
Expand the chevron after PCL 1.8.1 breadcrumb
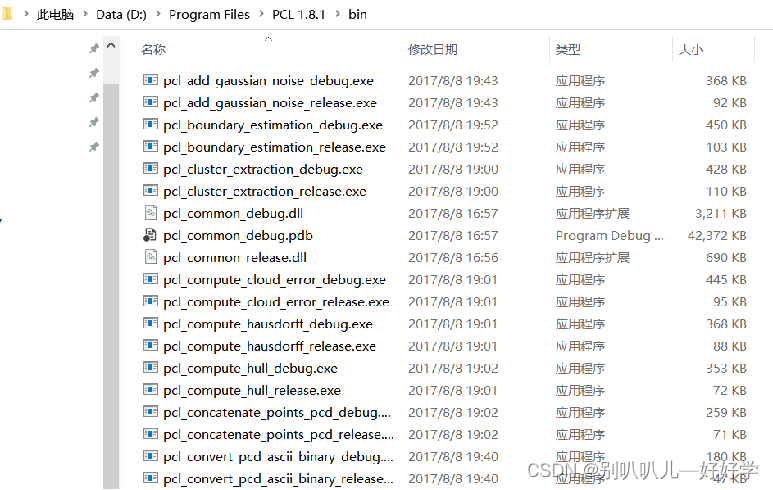[x=338, y=14]
